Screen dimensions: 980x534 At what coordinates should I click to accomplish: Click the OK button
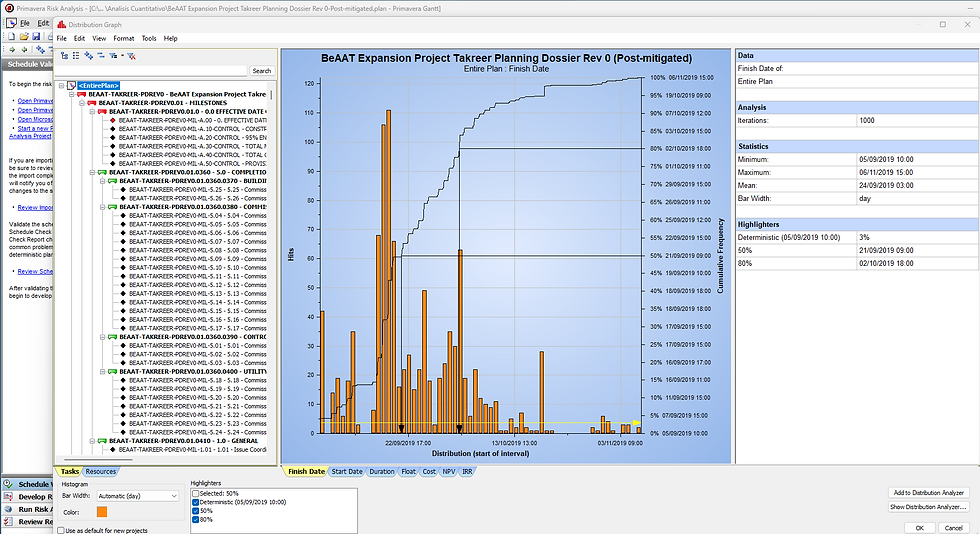pyautogui.click(x=919, y=528)
